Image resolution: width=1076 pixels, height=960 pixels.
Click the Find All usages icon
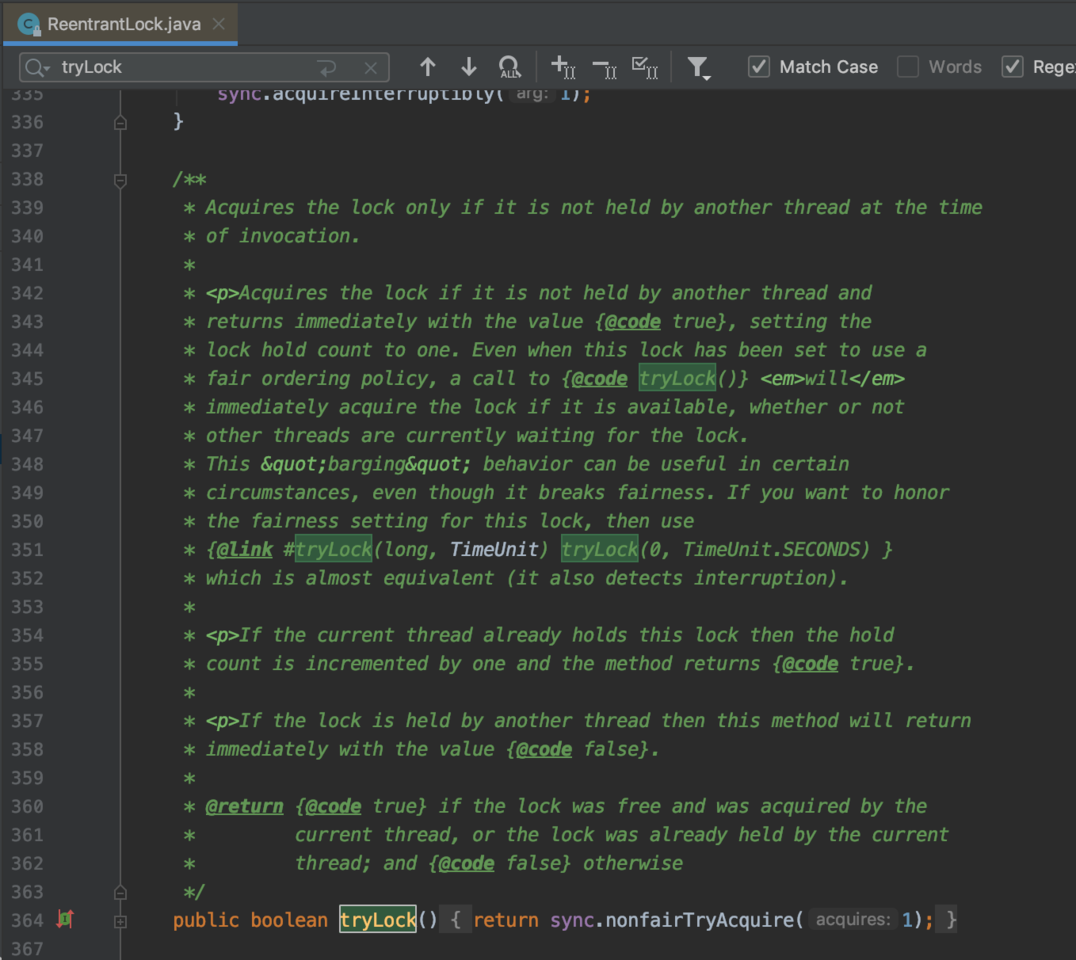pyautogui.click(x=509, y=67)
